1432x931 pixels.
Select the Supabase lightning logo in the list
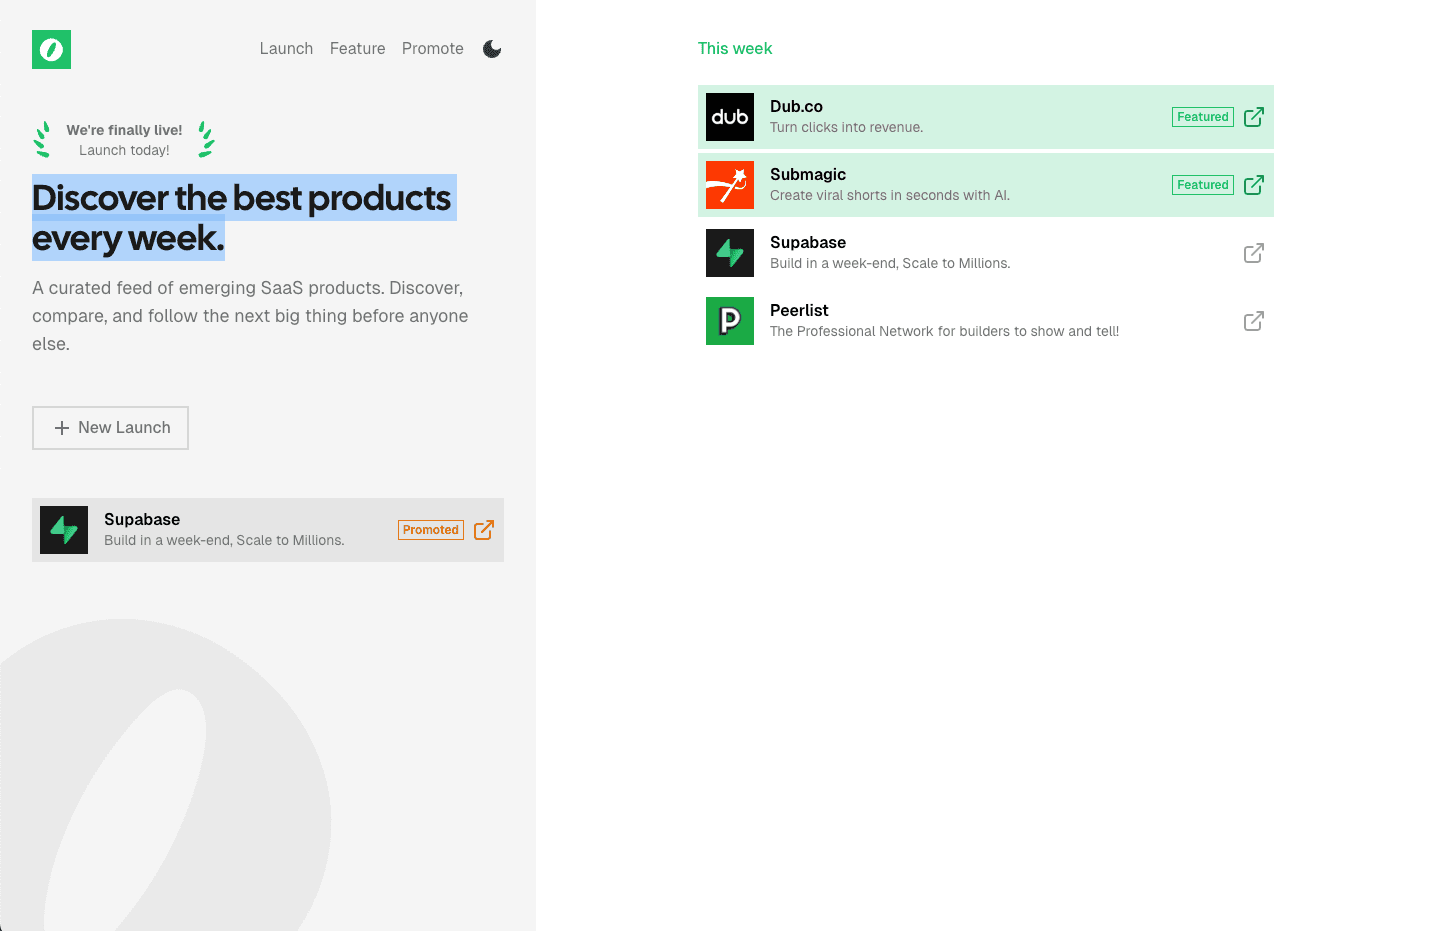730,253
